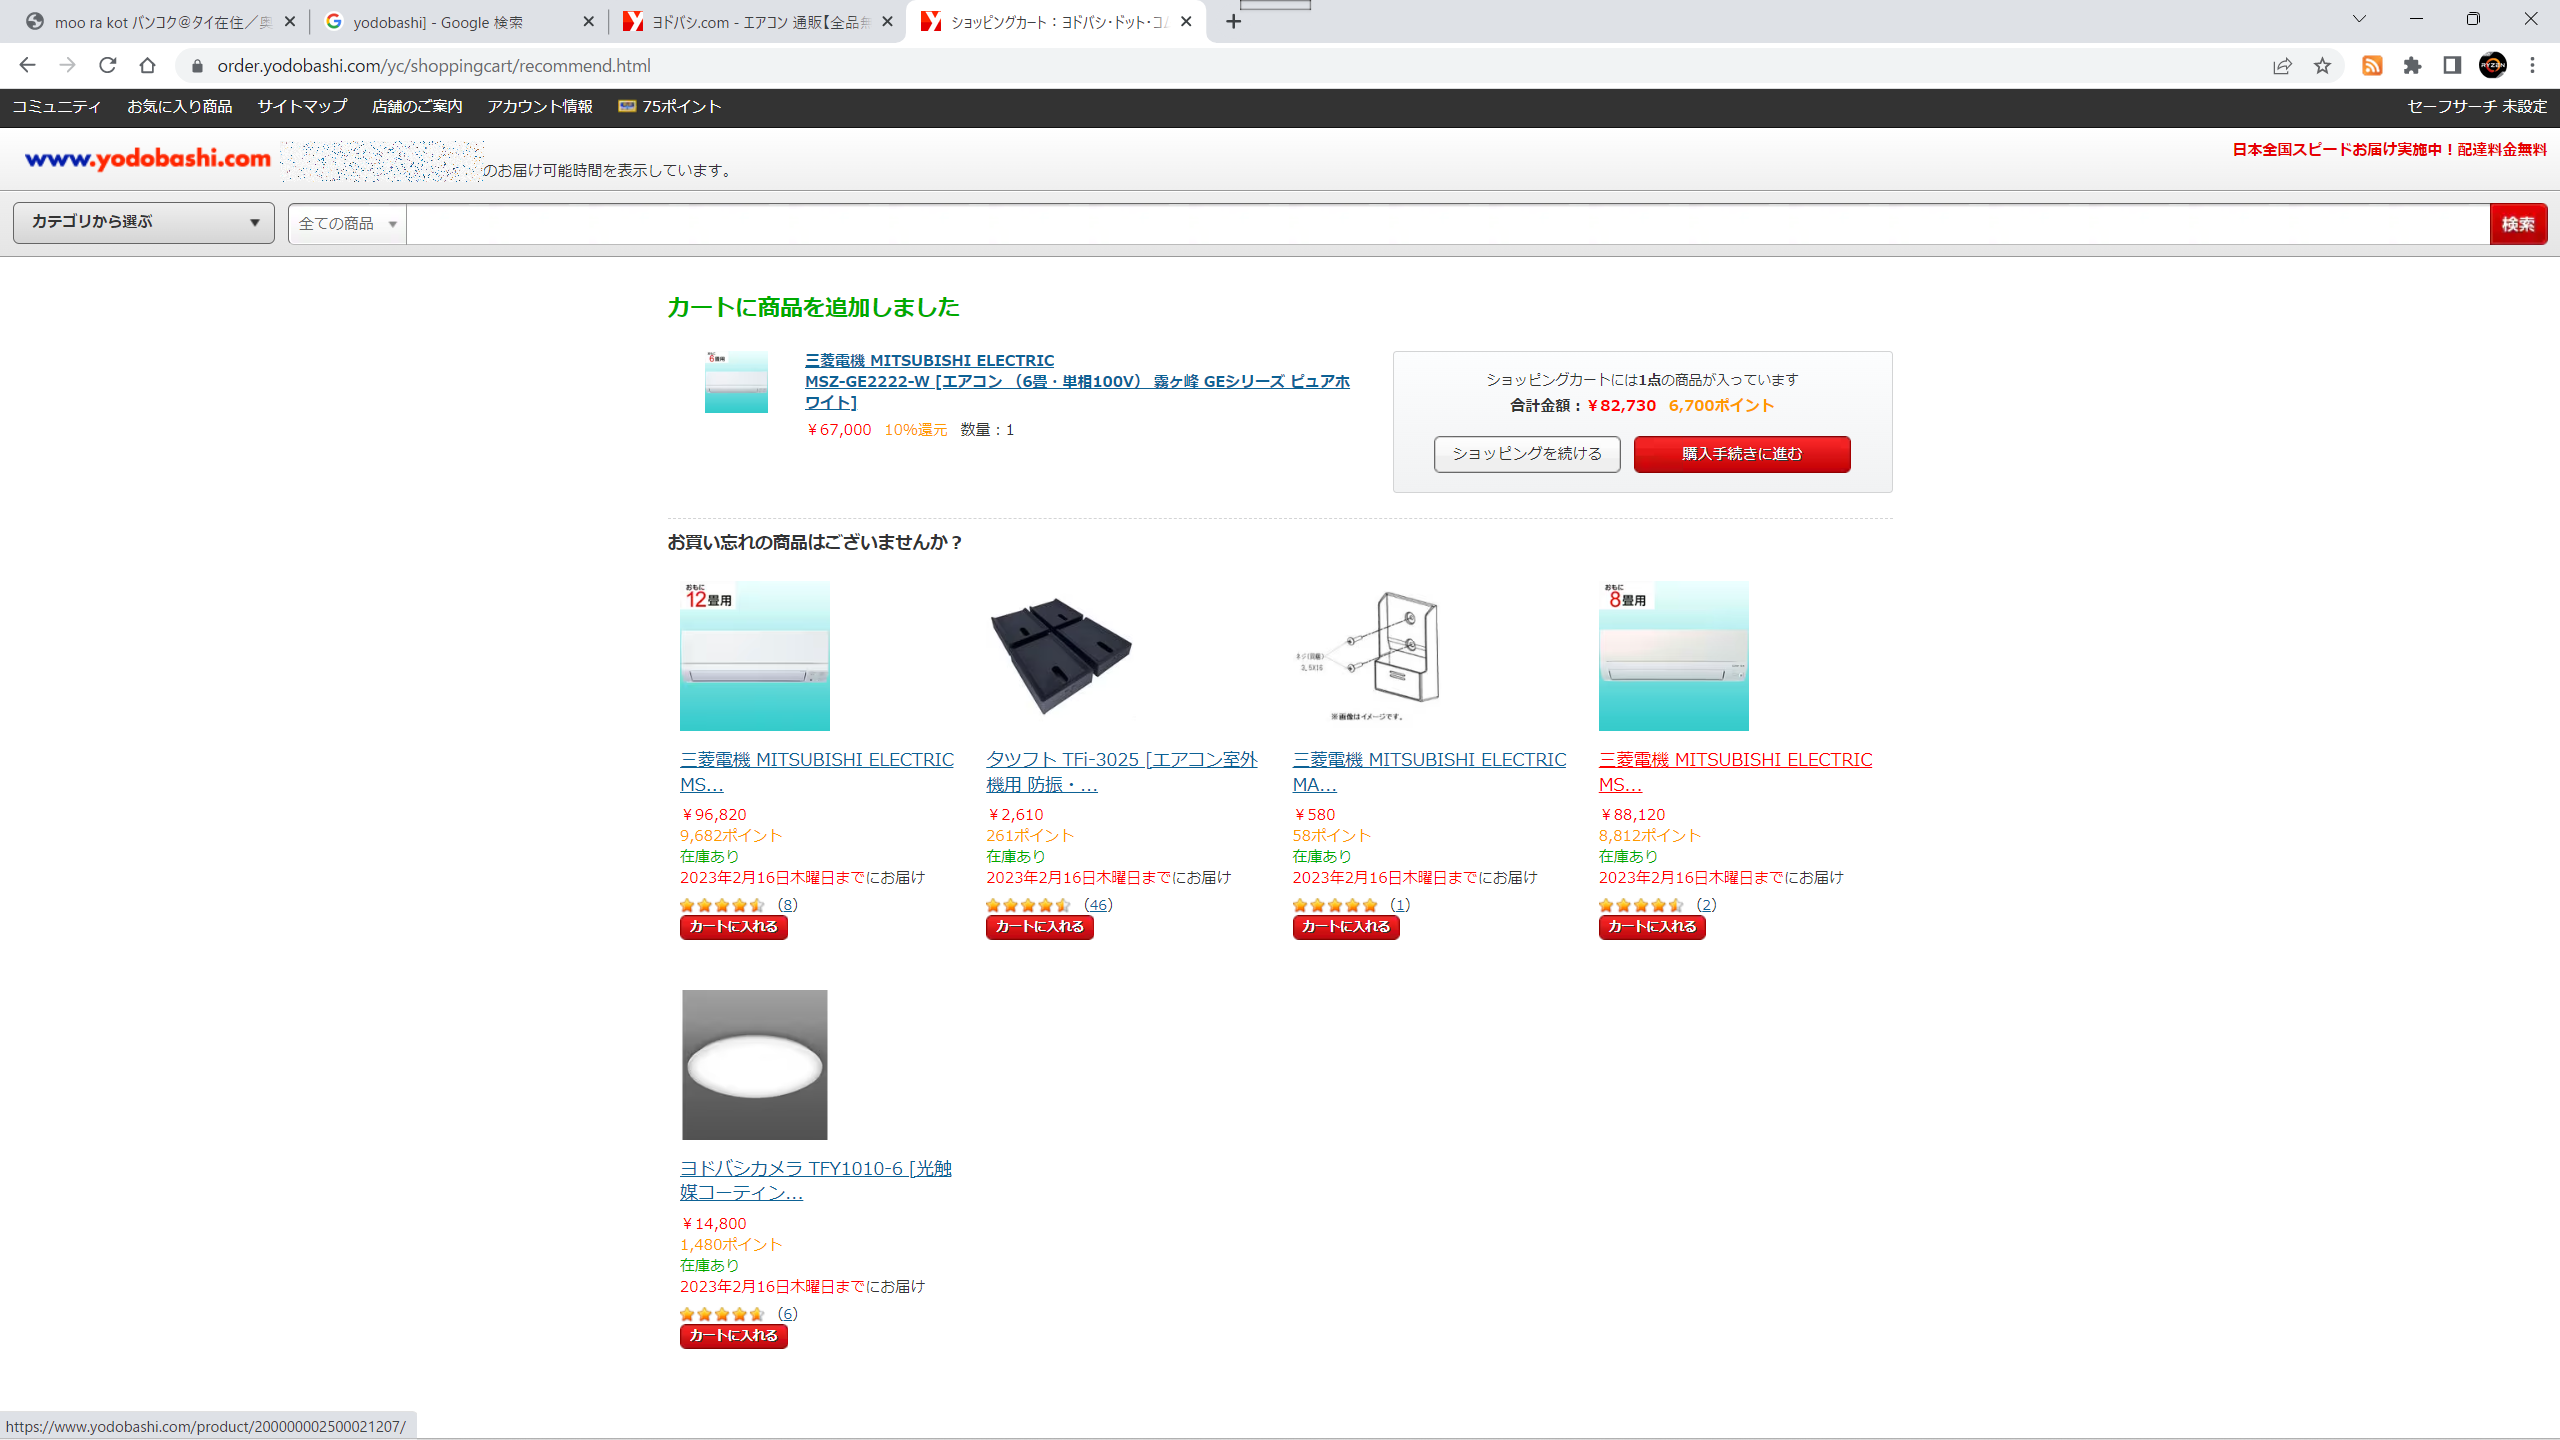This screenshot has height=1440, width=2560.
Task: Open the tab search chevron
Action: pos(2359,19)
